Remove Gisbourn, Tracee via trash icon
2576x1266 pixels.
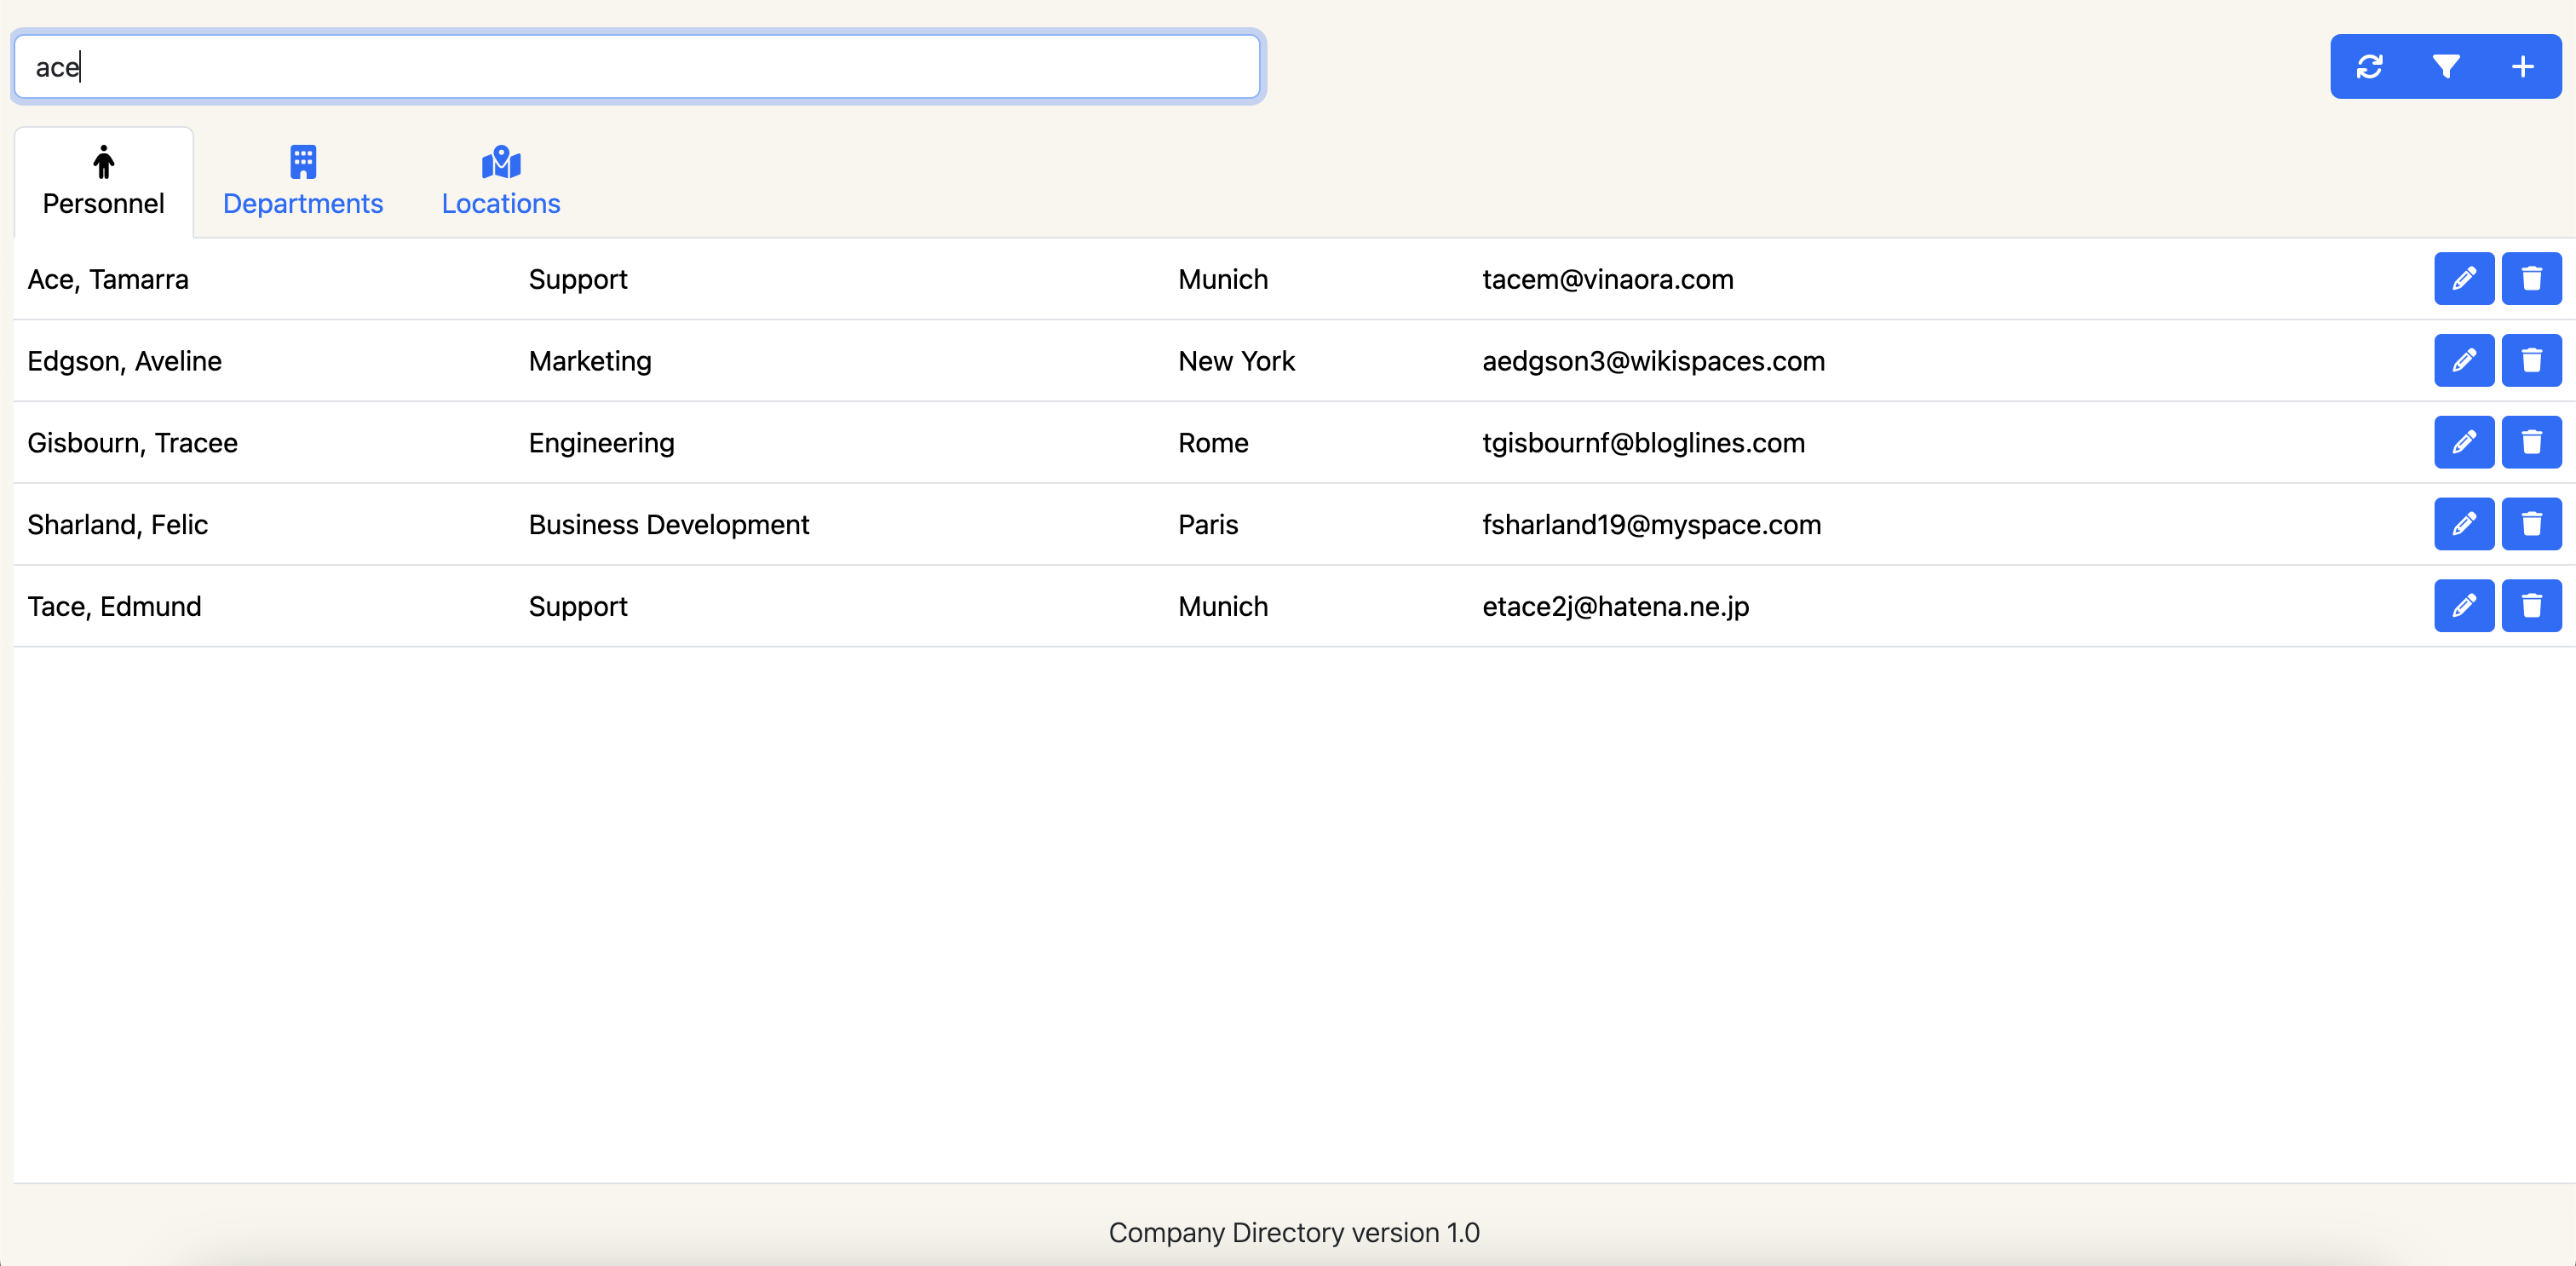[x=2531, y=443]
